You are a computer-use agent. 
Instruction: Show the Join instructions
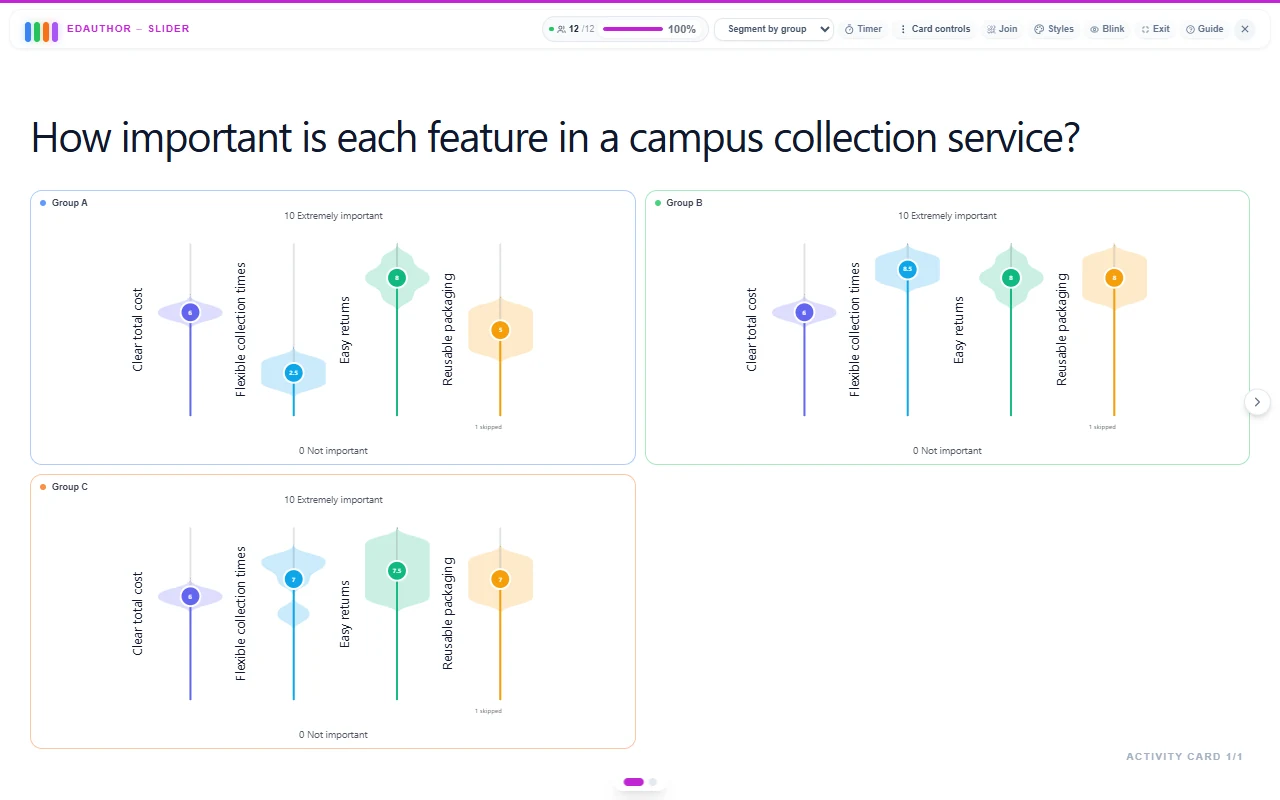point(1002,29)
